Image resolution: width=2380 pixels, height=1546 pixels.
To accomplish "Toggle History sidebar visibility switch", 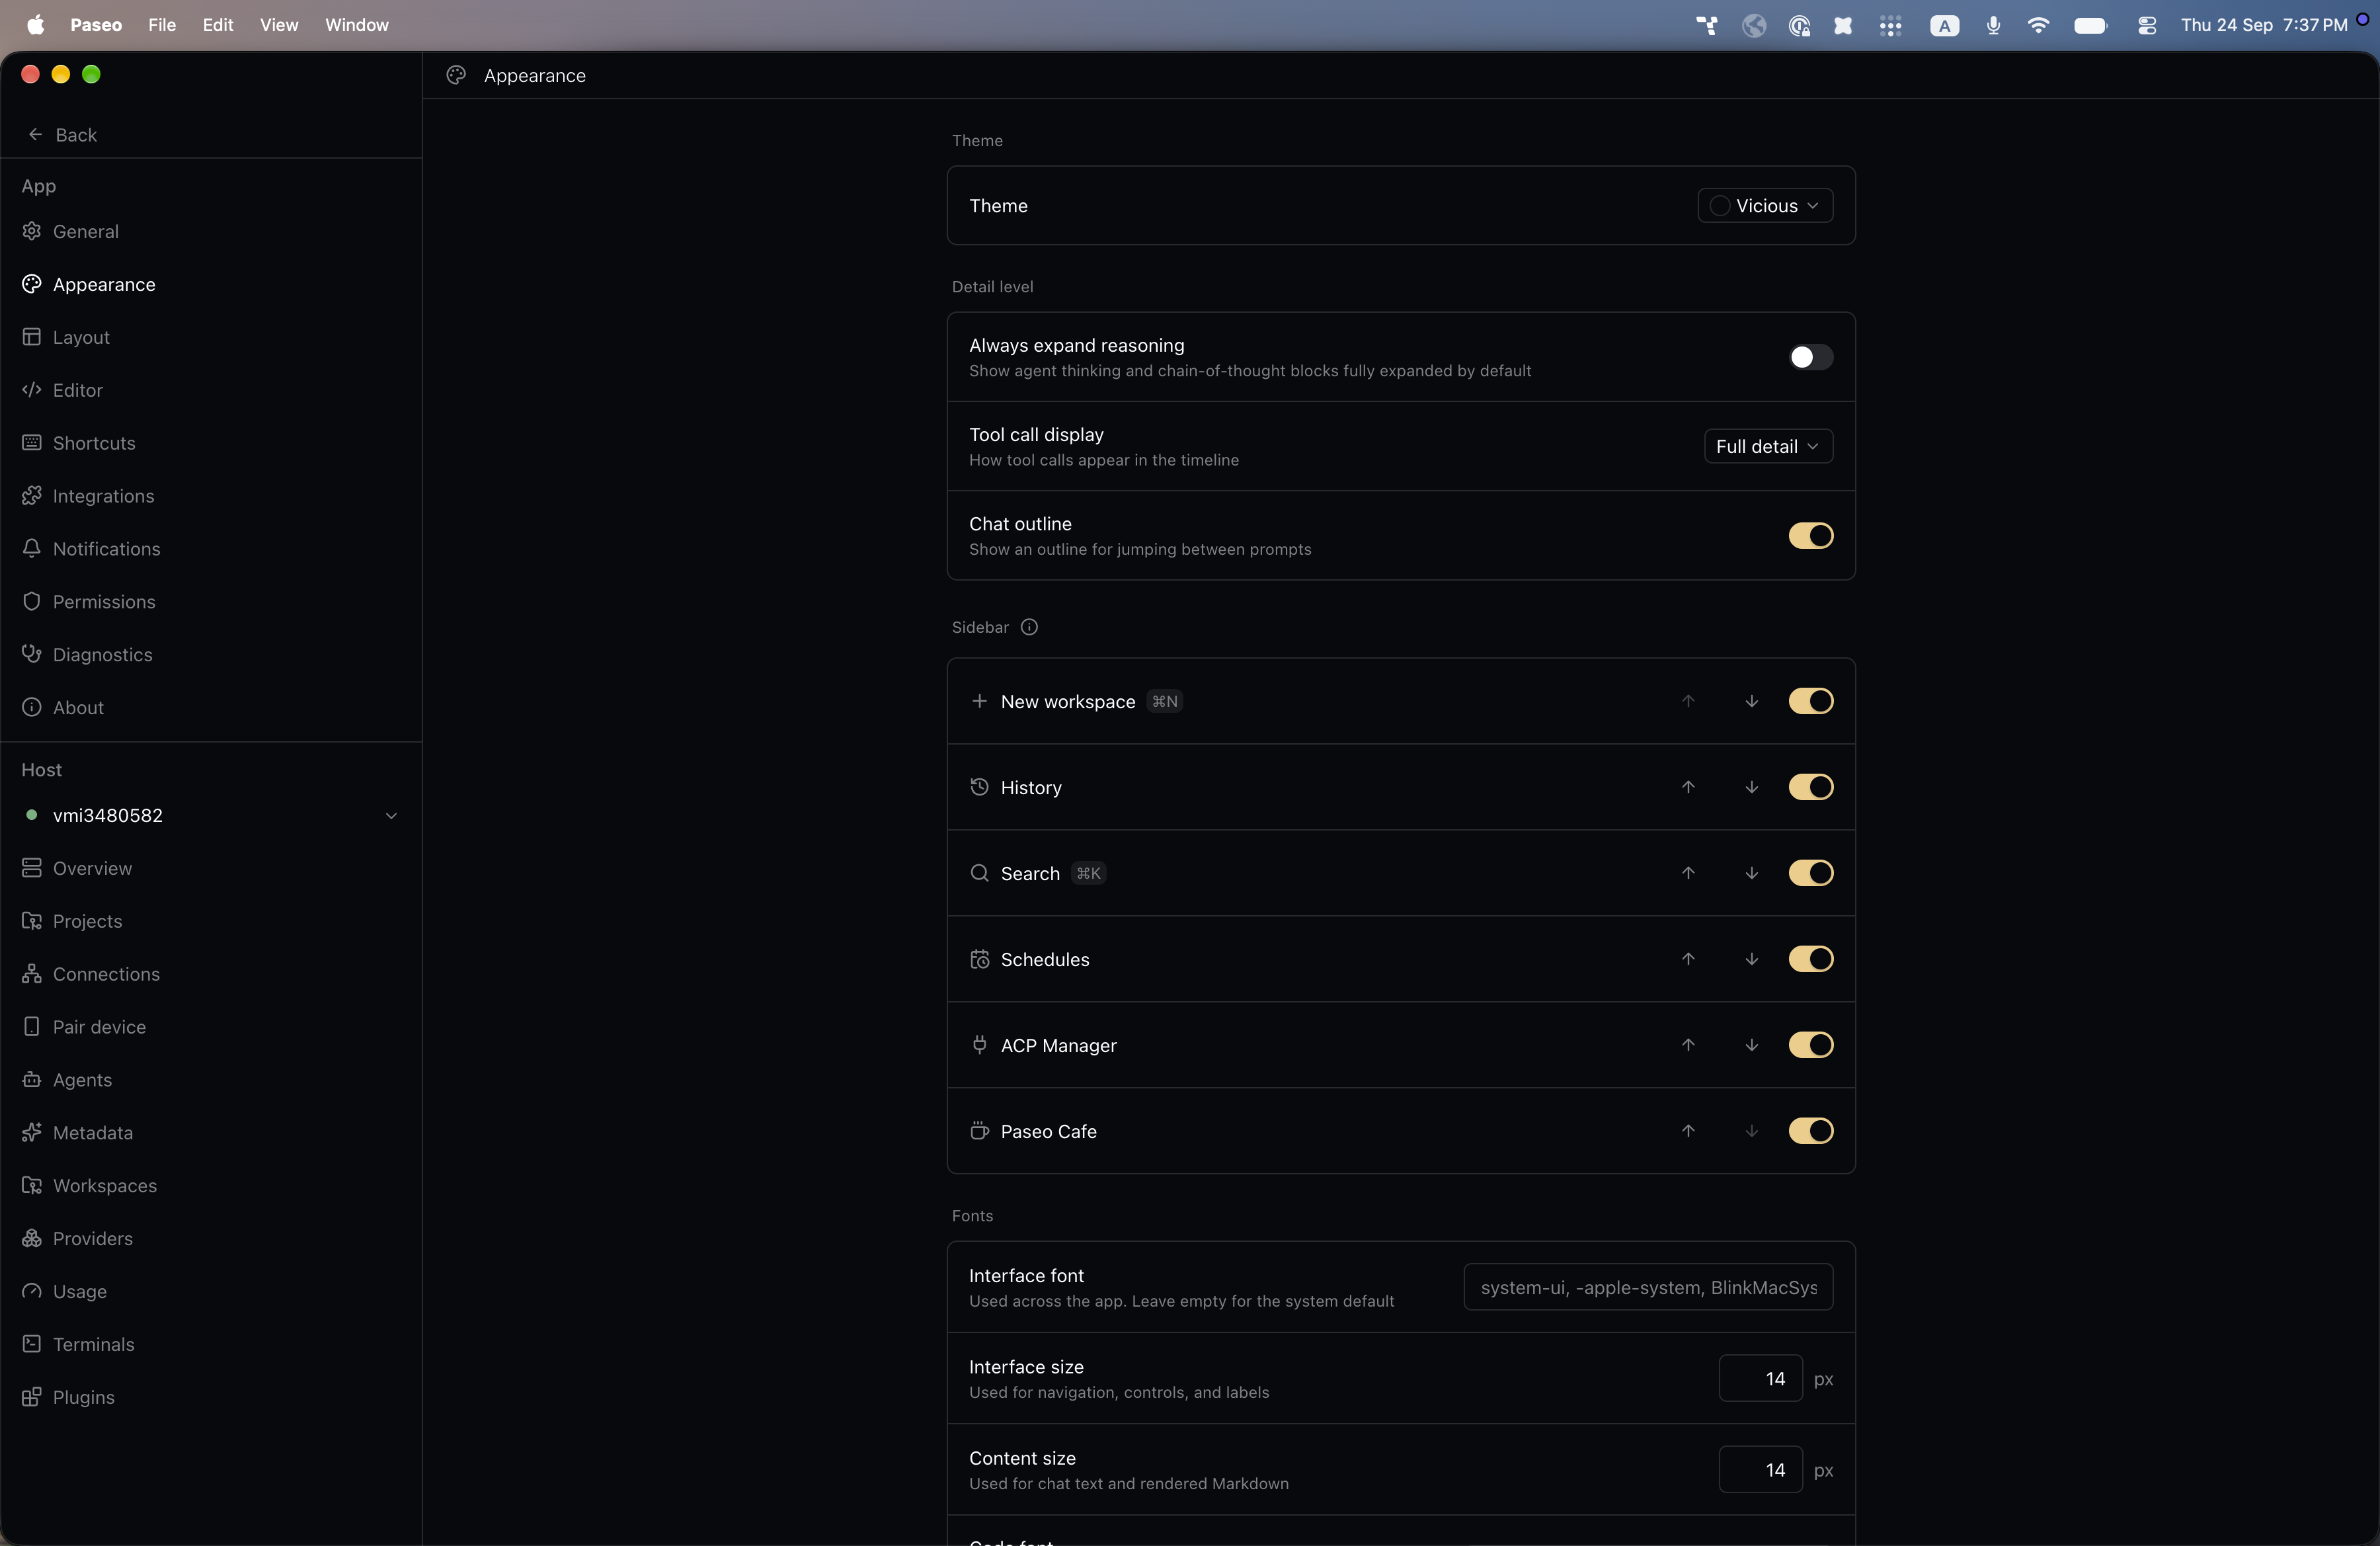I will click(x=1811, y=787).
